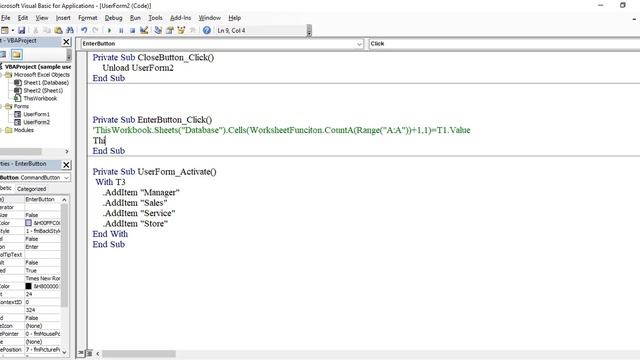Click the Toolbox icon in the toolbar

tap(192, 30)
